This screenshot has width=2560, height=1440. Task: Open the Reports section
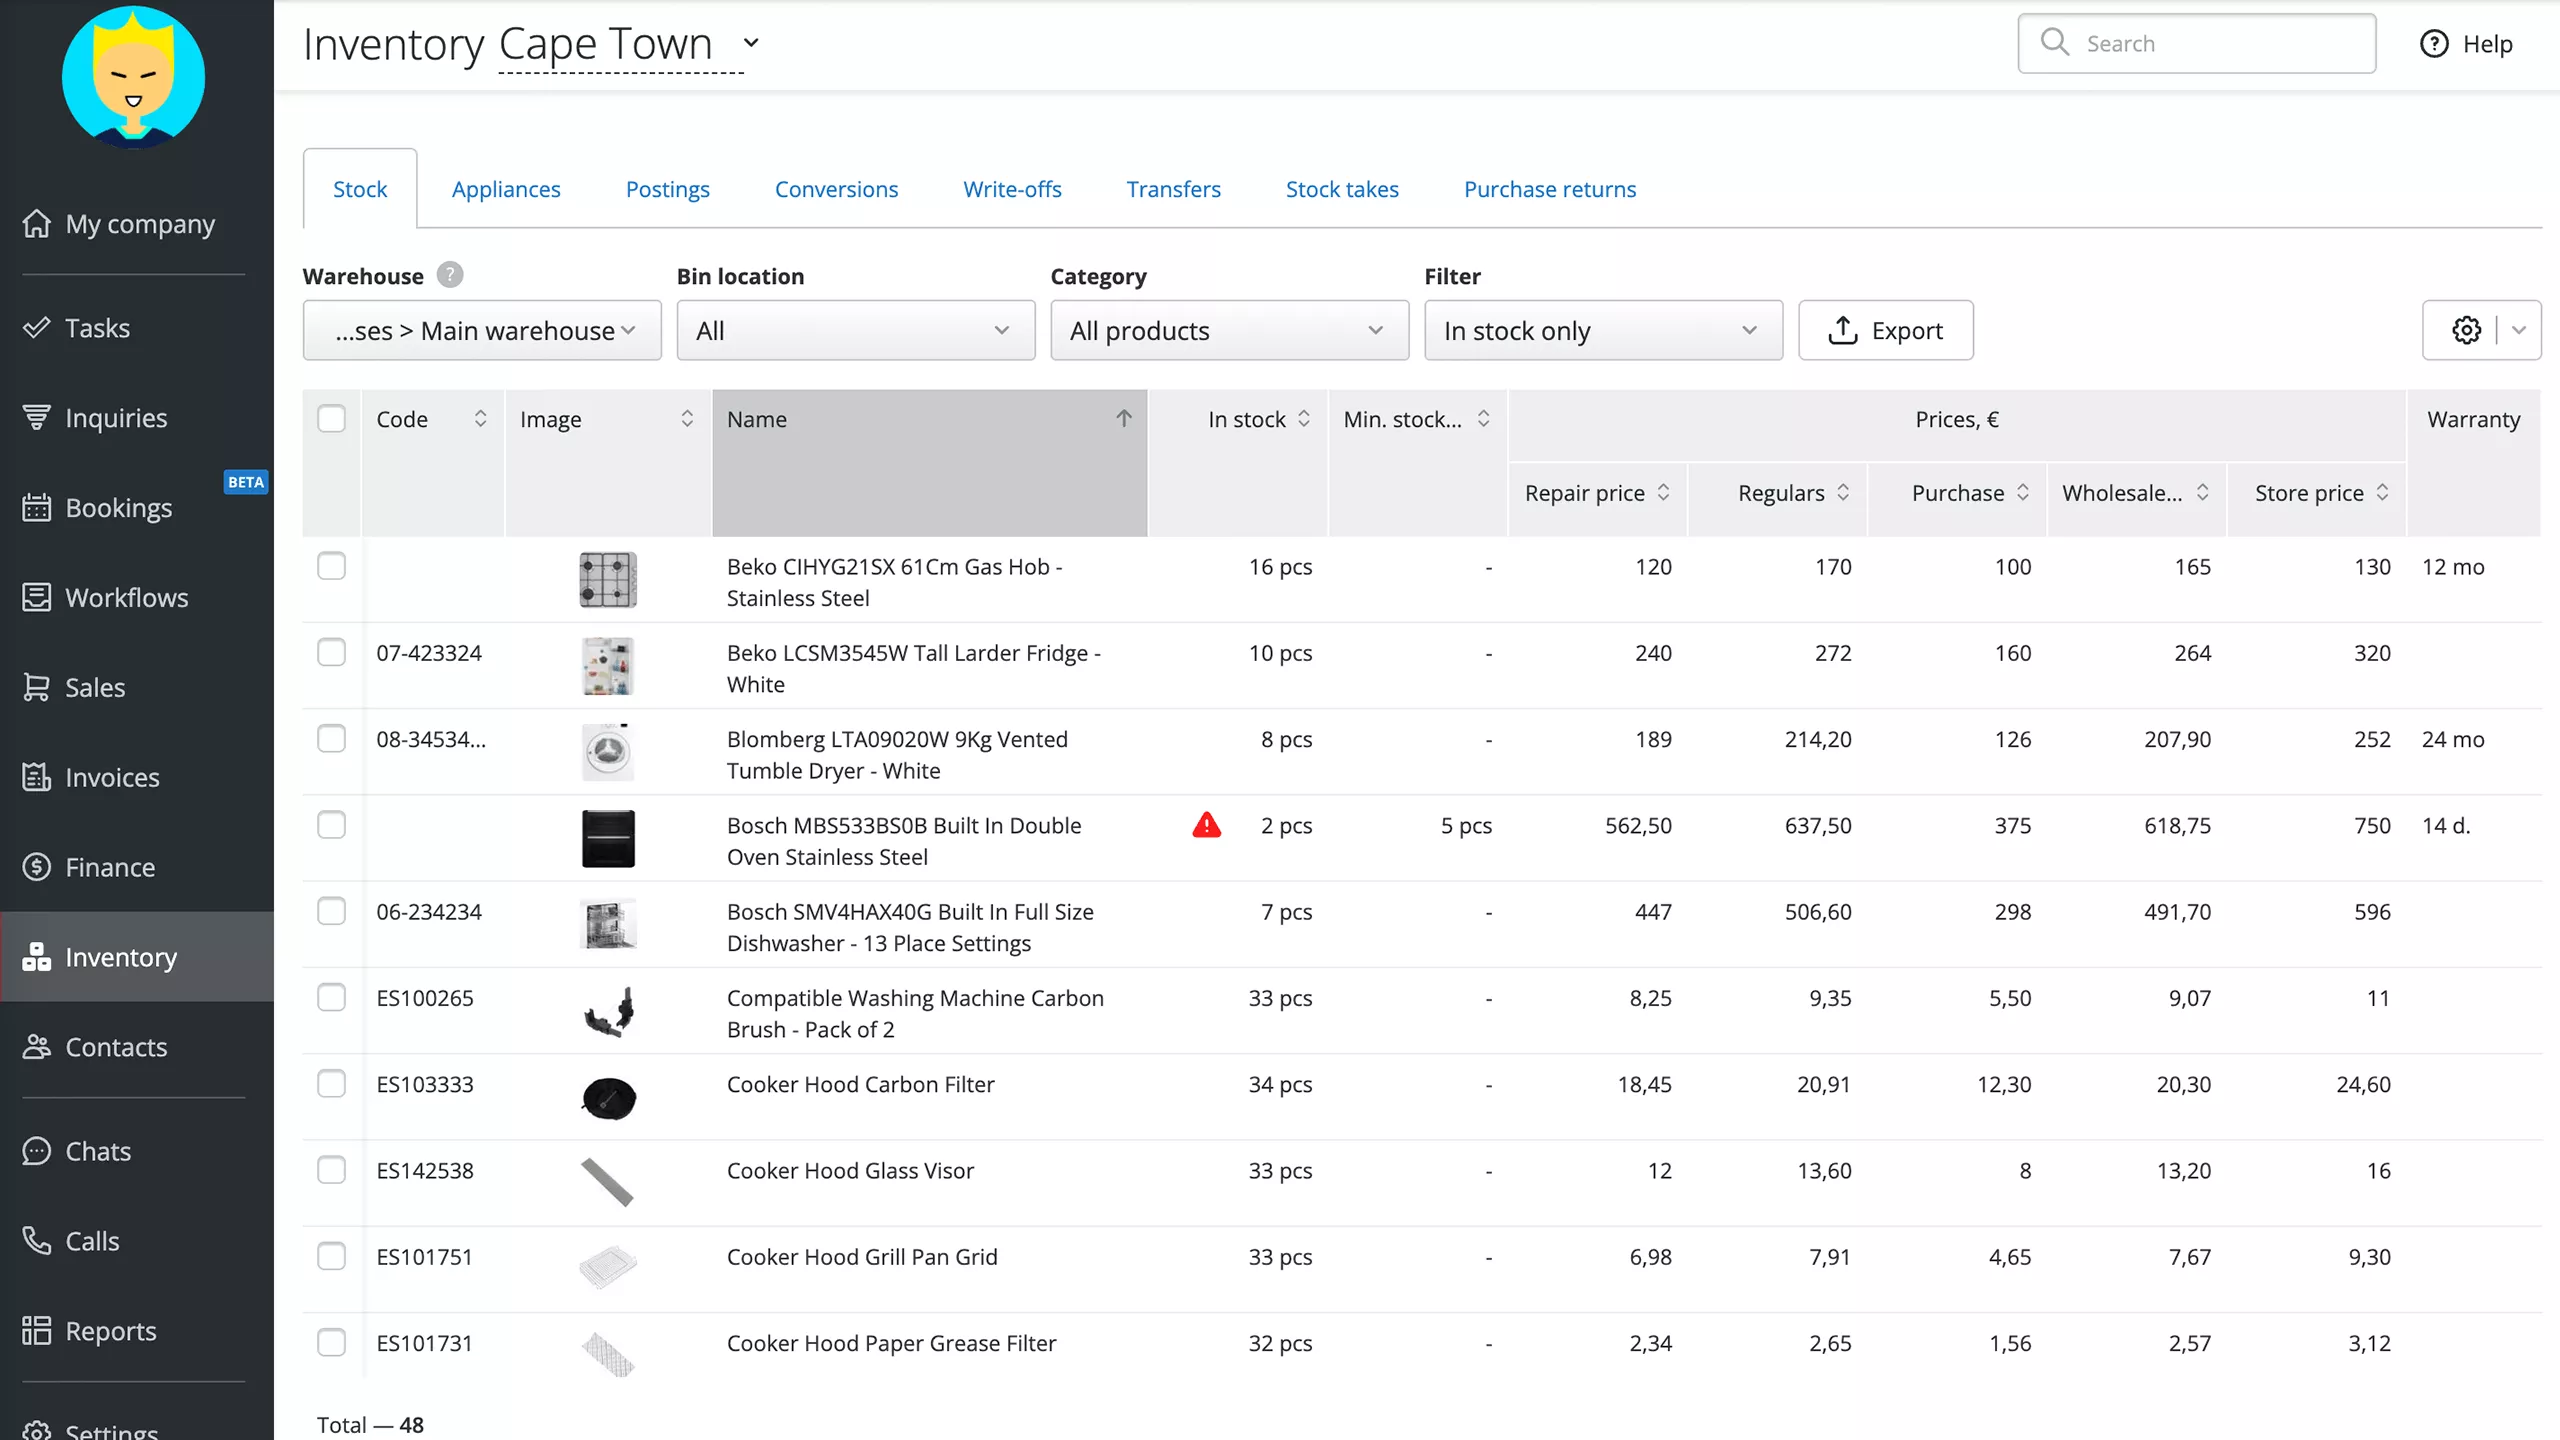click(111, 1330)
